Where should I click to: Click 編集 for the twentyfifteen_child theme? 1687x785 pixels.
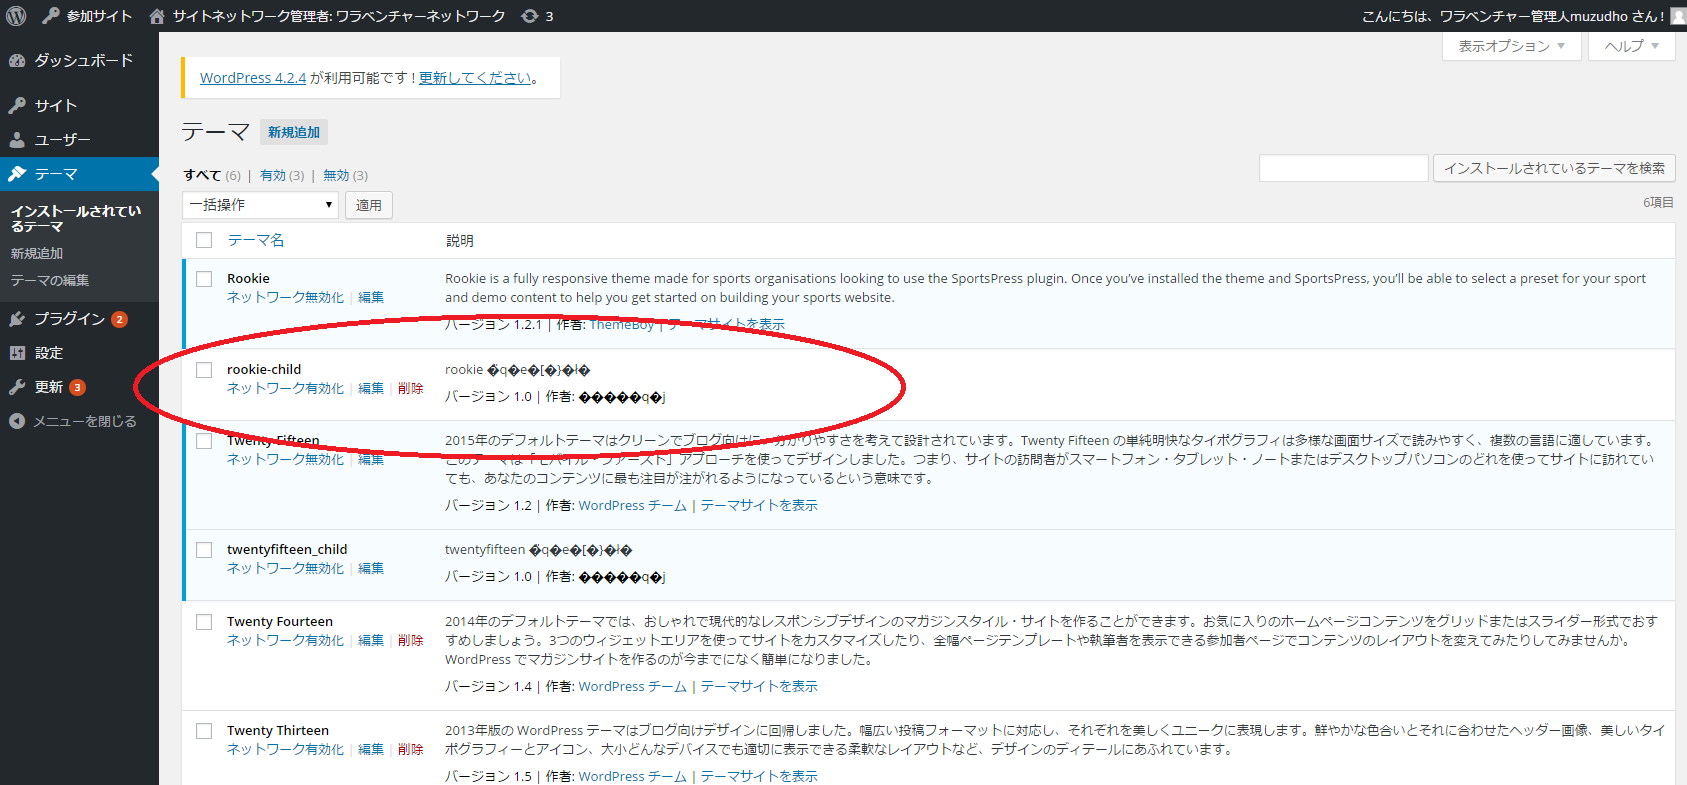(371, 569)
